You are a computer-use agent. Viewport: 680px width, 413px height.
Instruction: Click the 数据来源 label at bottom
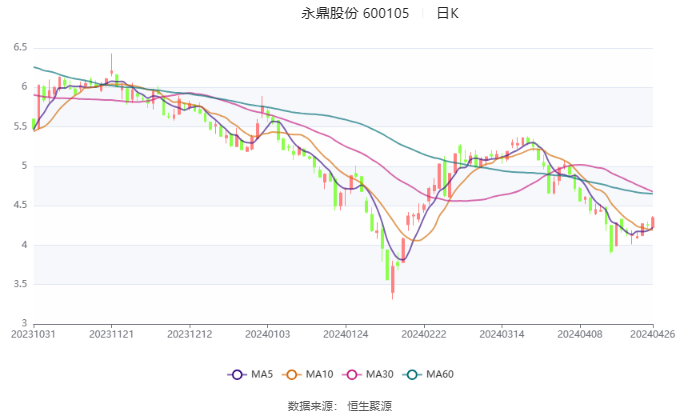coord(310,405)
